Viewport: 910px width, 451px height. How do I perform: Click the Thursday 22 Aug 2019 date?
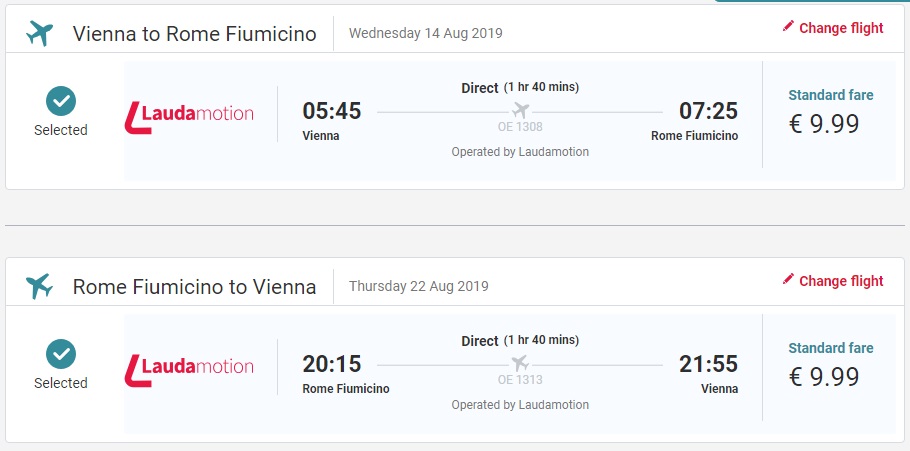418,287
